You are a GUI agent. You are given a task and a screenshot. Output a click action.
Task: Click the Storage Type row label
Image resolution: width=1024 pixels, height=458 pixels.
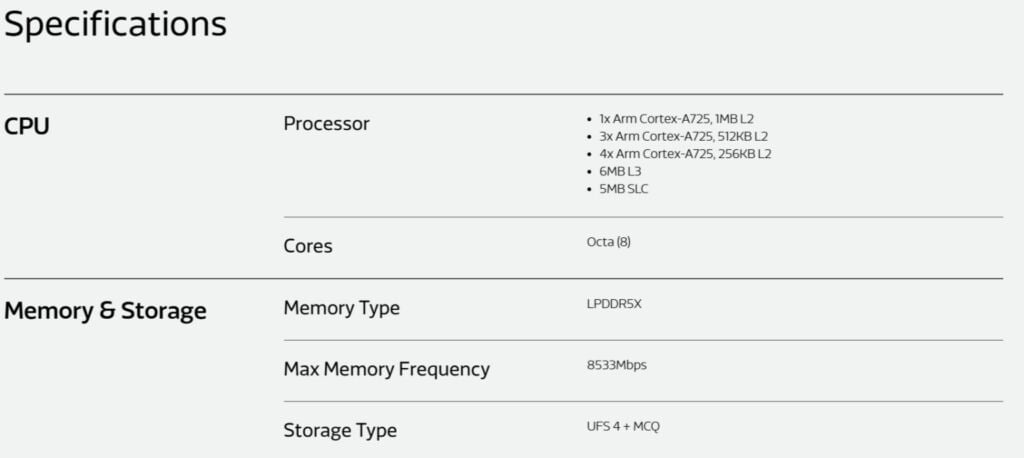coord(340,431)
